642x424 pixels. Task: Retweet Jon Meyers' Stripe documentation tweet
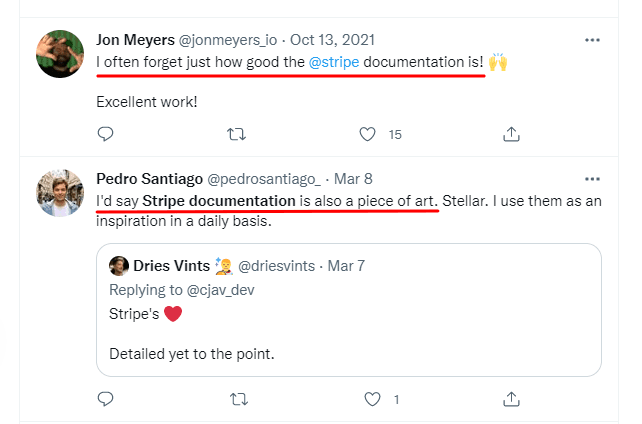[x=237, y=134]
